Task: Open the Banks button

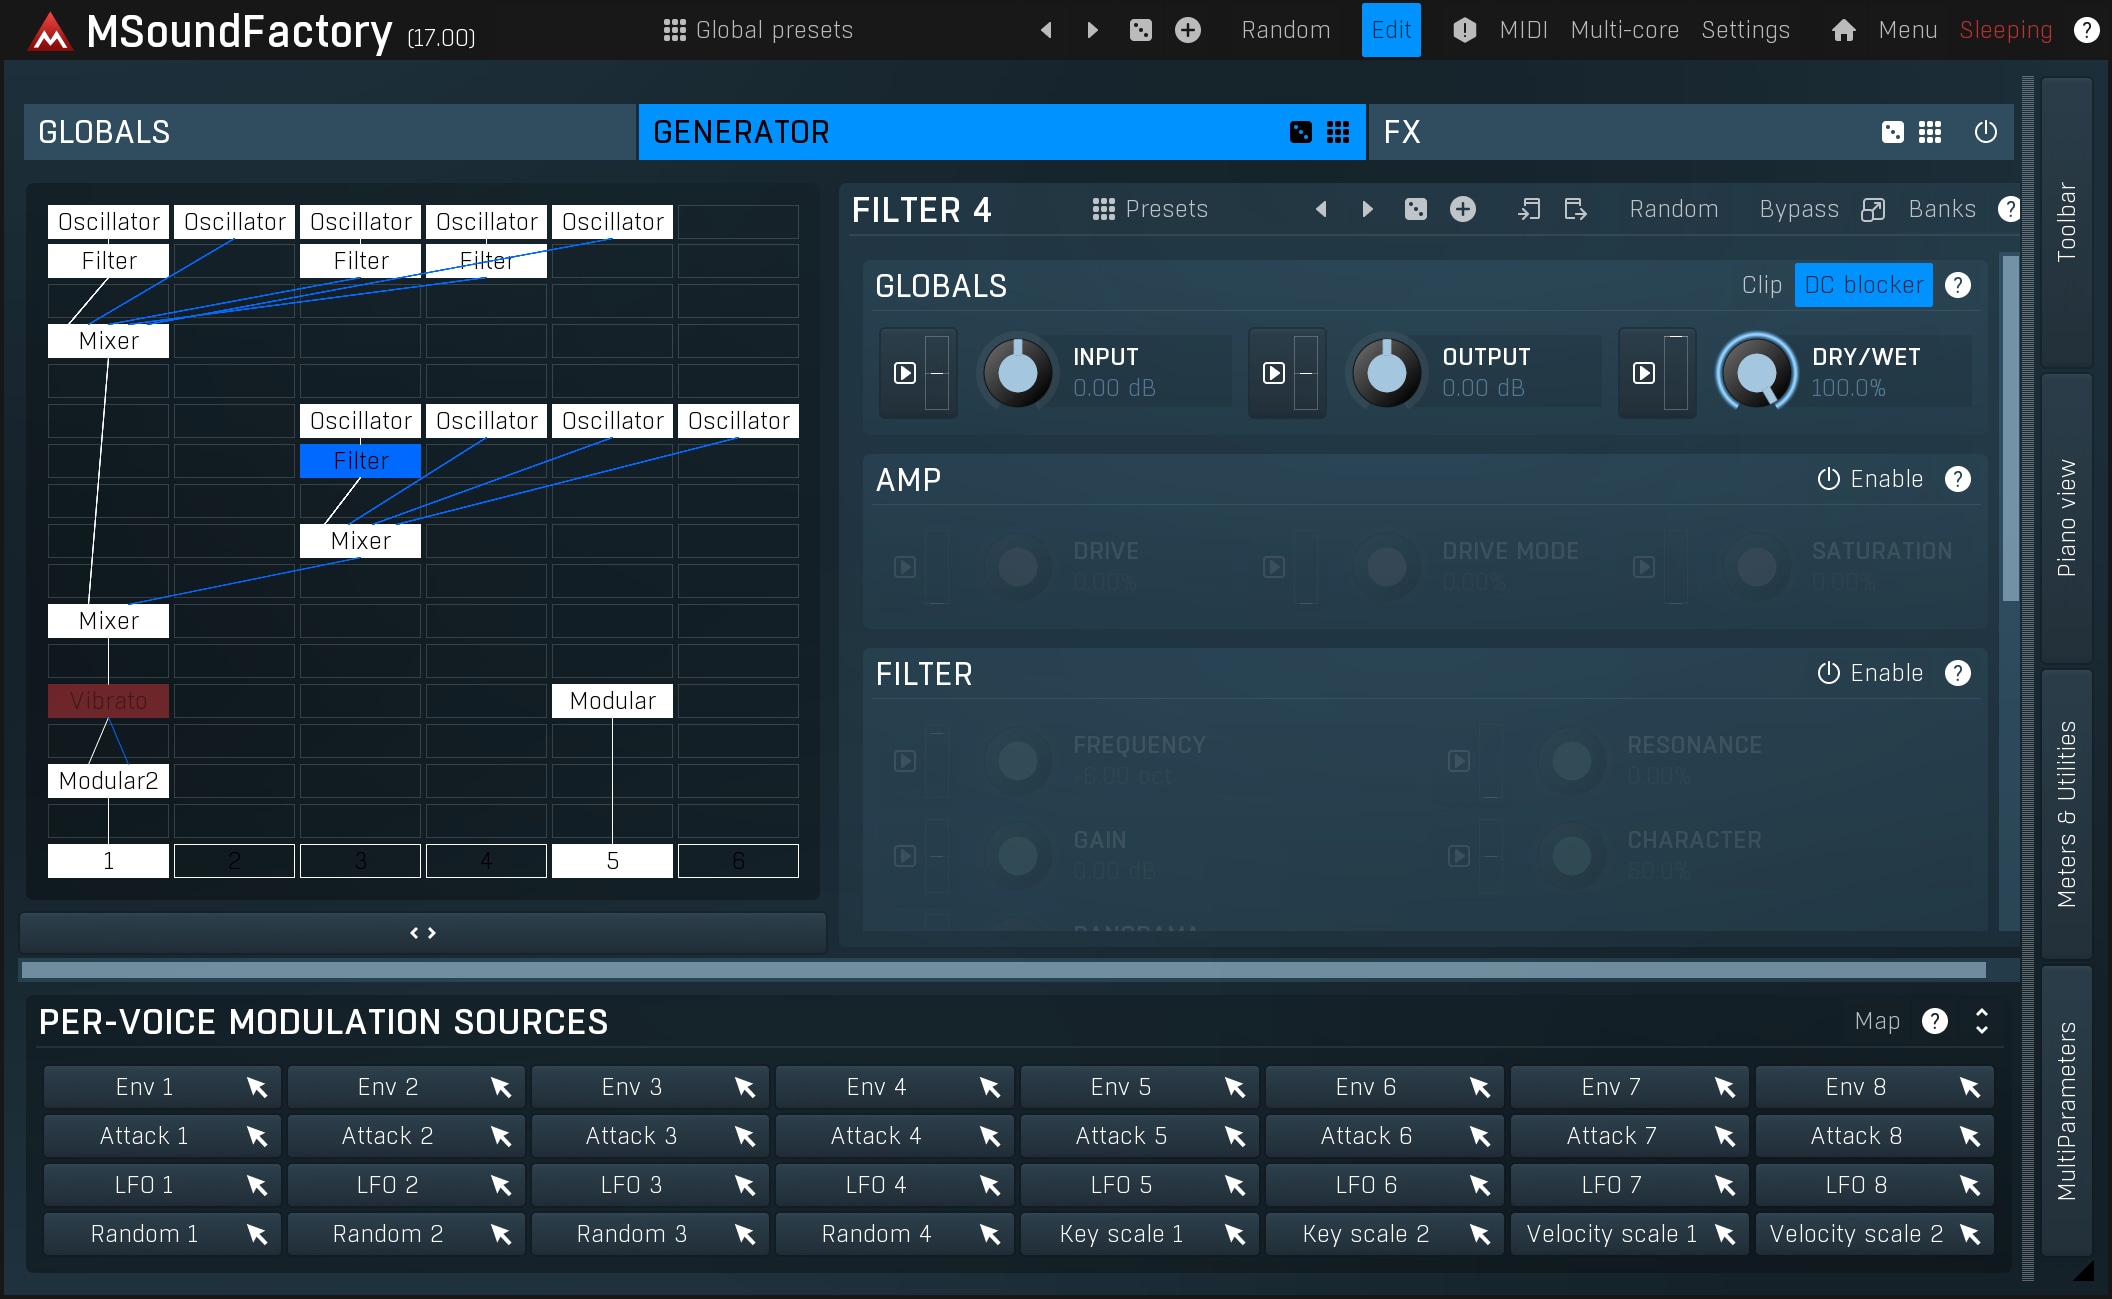Action: [x=1941, y=209]
